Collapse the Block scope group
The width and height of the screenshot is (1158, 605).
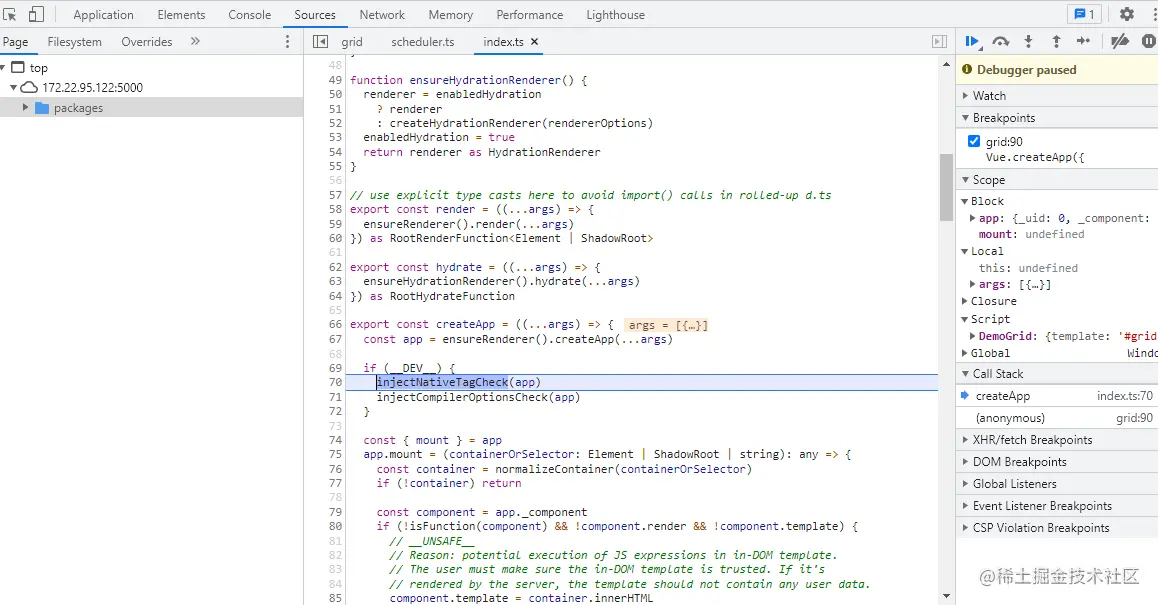point(965,201)
